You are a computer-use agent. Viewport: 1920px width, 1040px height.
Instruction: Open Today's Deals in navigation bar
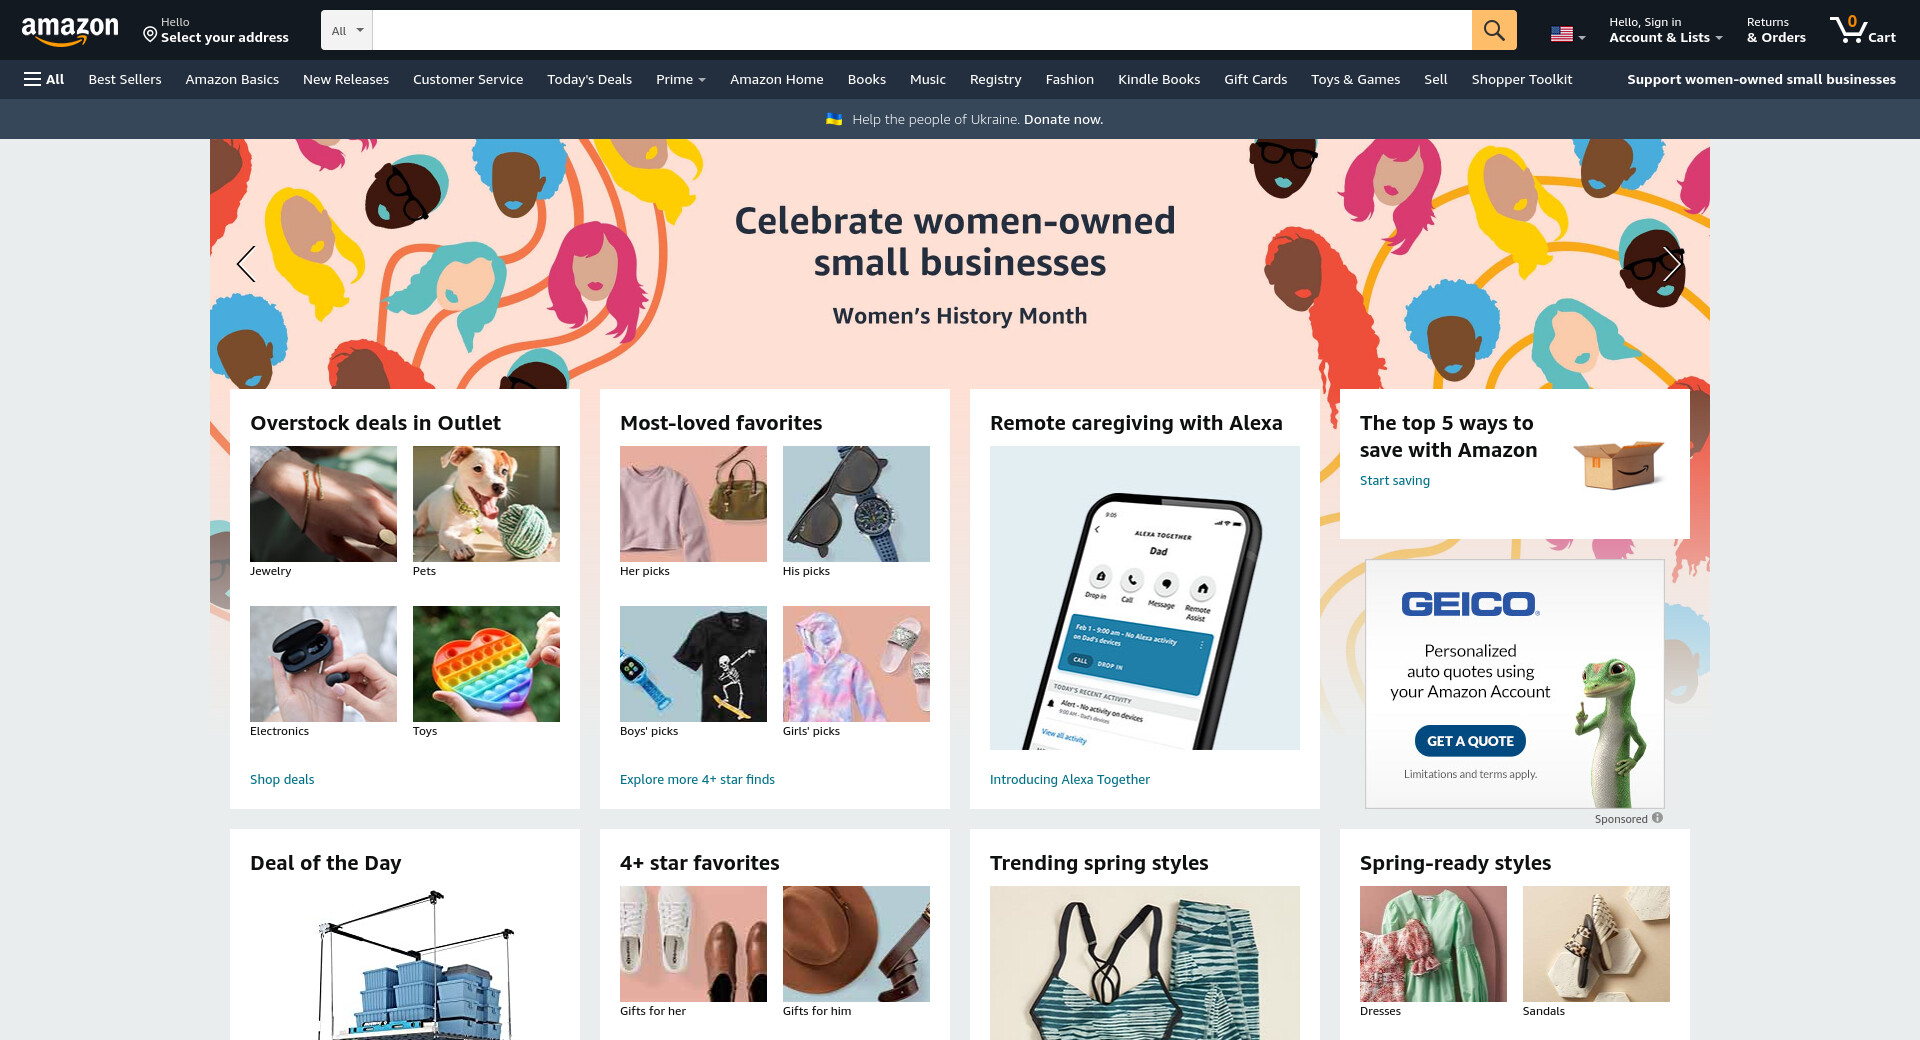(589, 79)
